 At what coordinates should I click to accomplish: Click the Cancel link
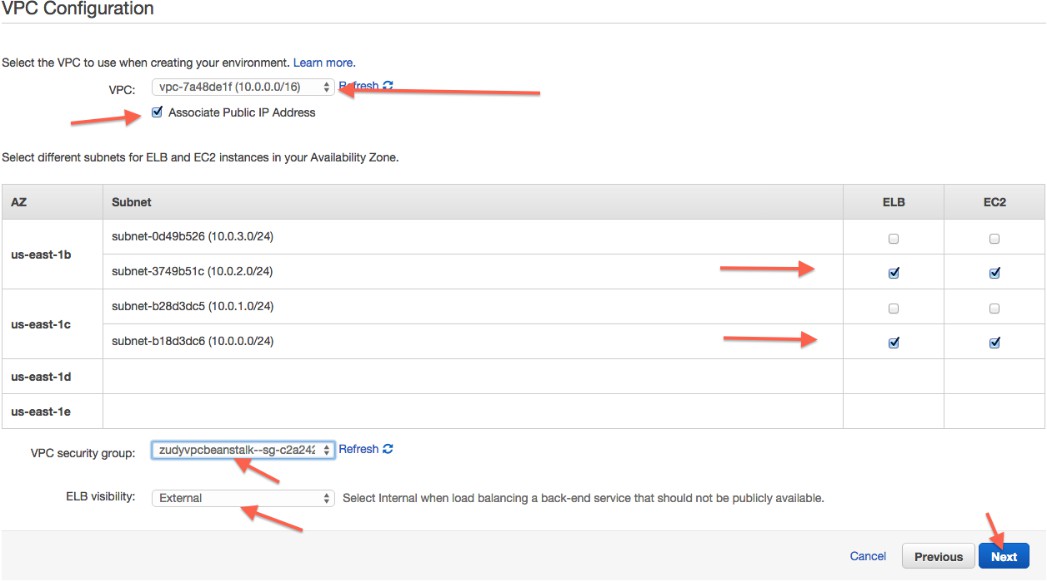point(867,556)
